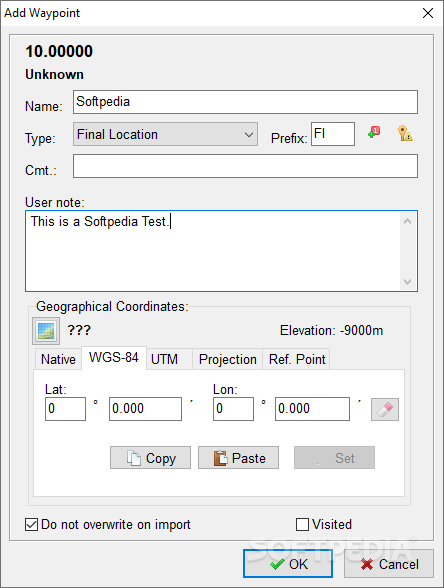
Task: Switch to the Native tab
Action: pyautogui.click(x=58, y=359)
